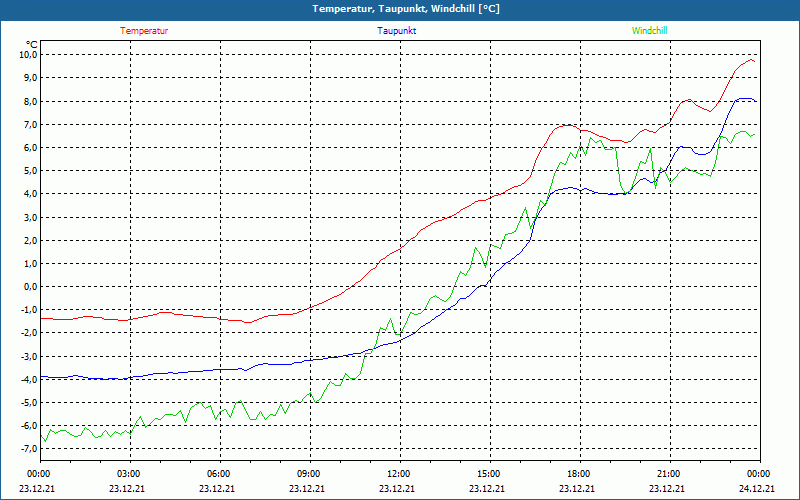The image size is (800, 500).
Task: Click the 21:00 time axis label
Action: (668, 474)
